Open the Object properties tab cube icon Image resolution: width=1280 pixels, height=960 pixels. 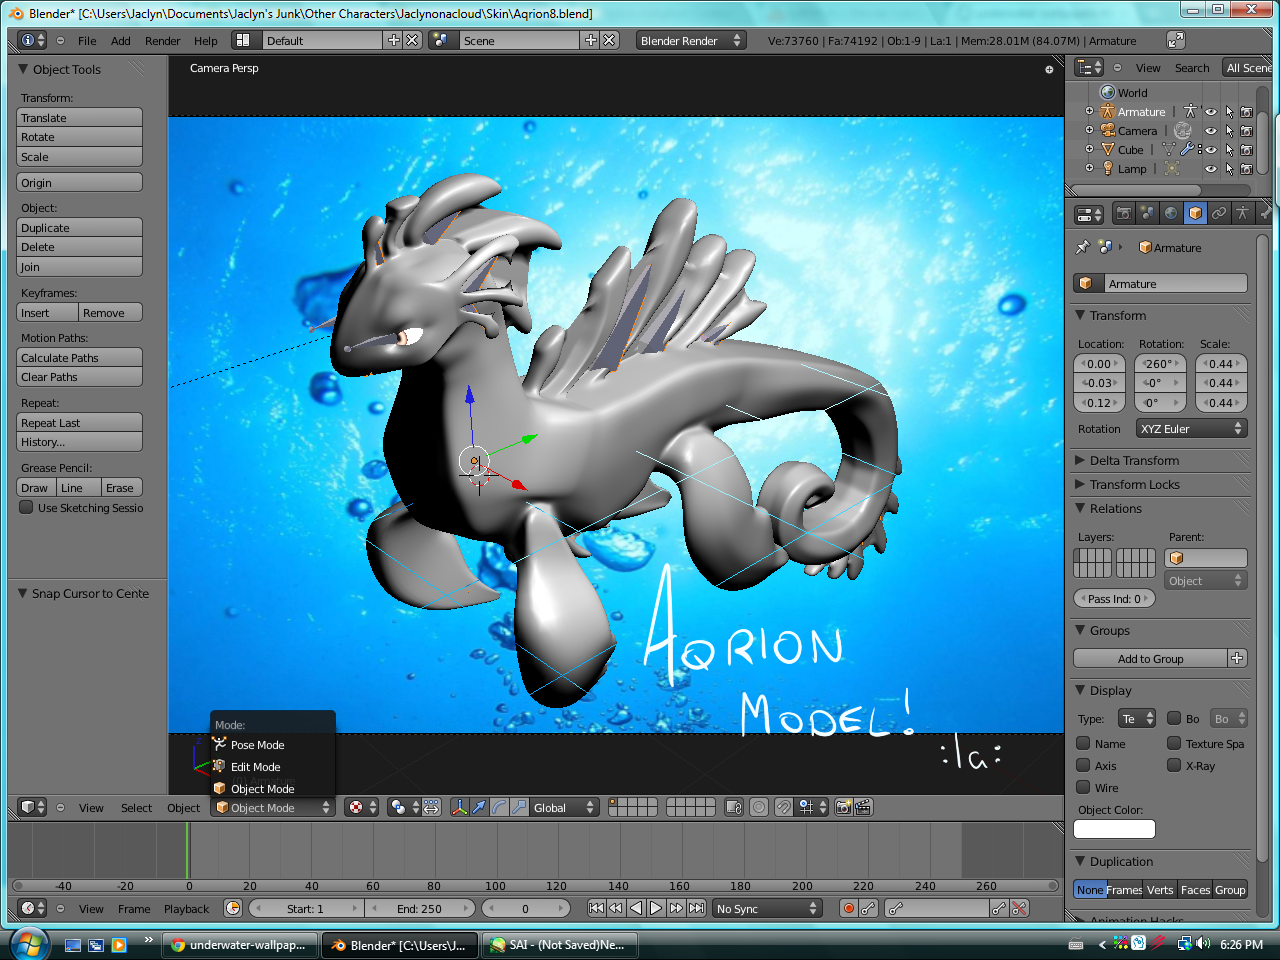coord(1195,213)
